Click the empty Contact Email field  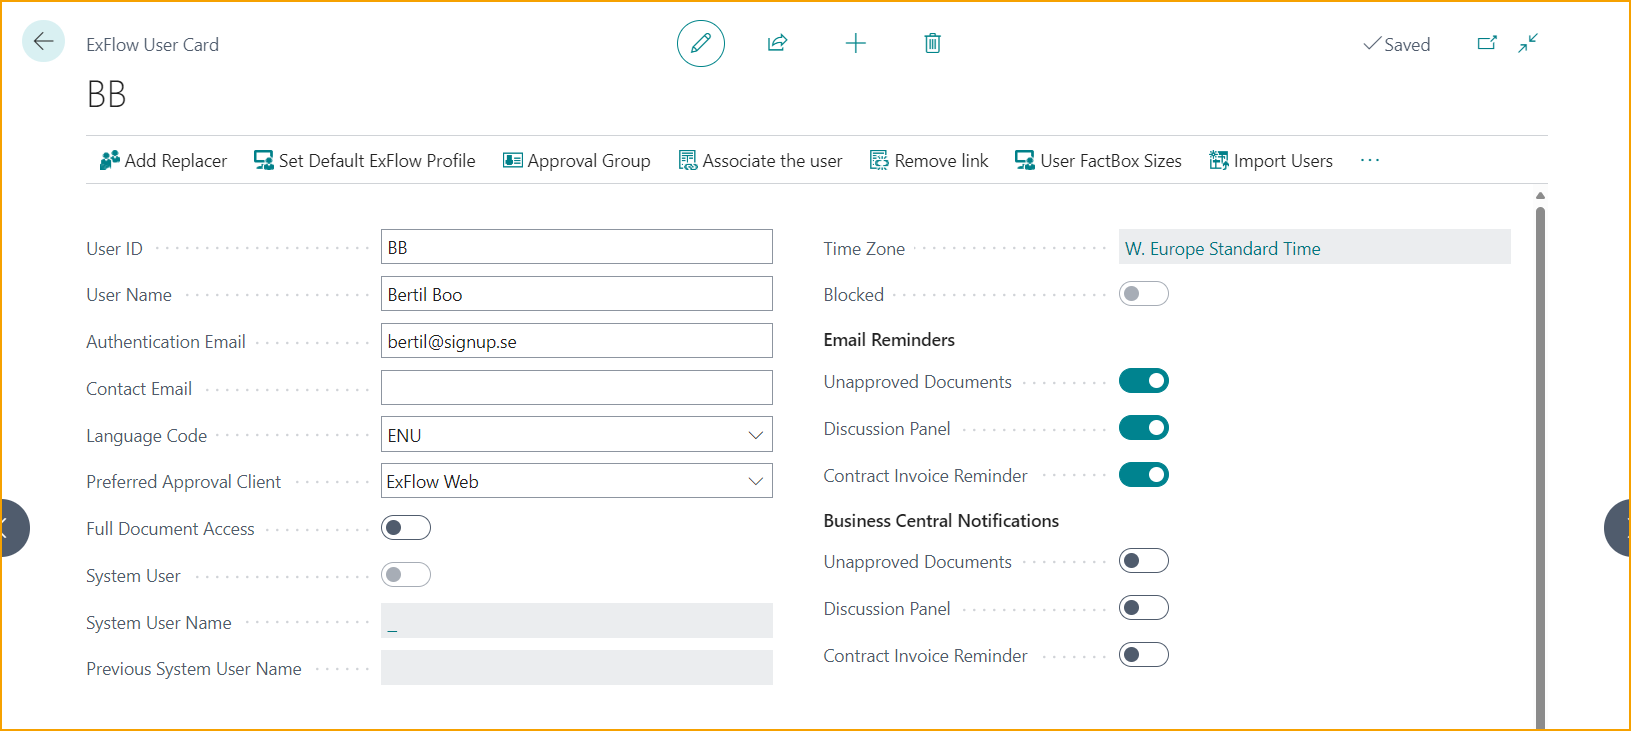pos(577,388)
